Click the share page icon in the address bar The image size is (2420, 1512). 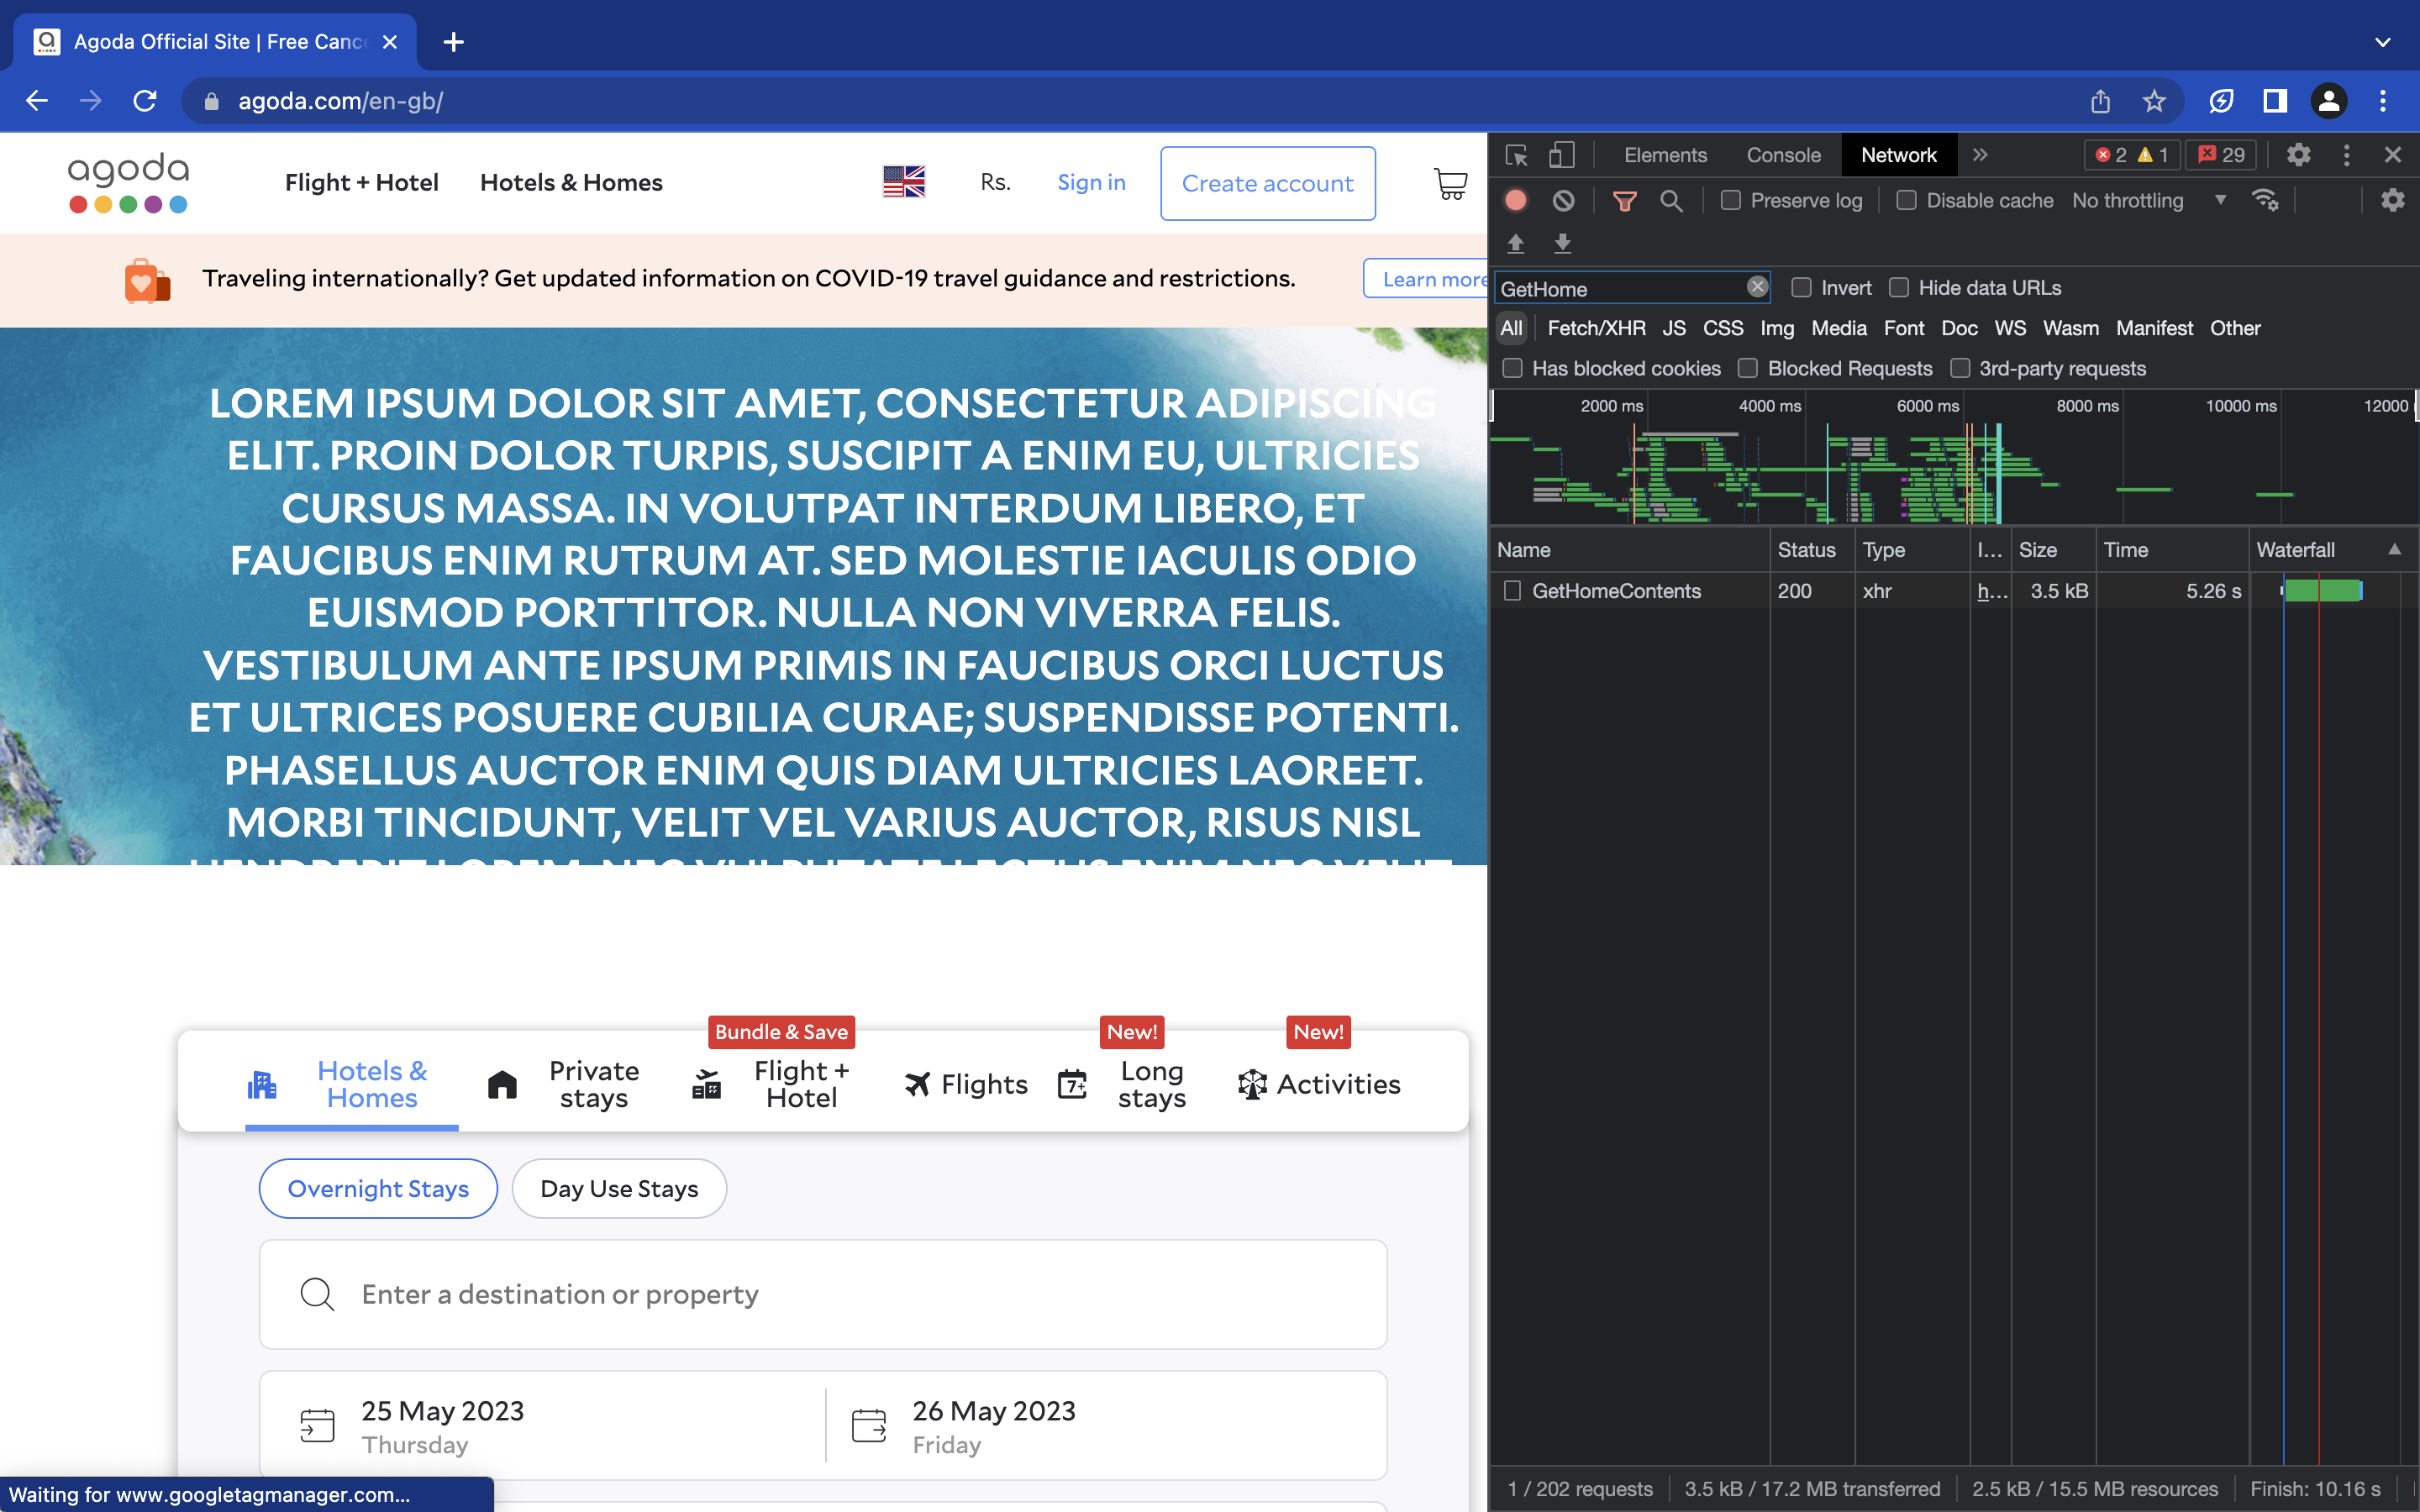tap(2100, 101)
